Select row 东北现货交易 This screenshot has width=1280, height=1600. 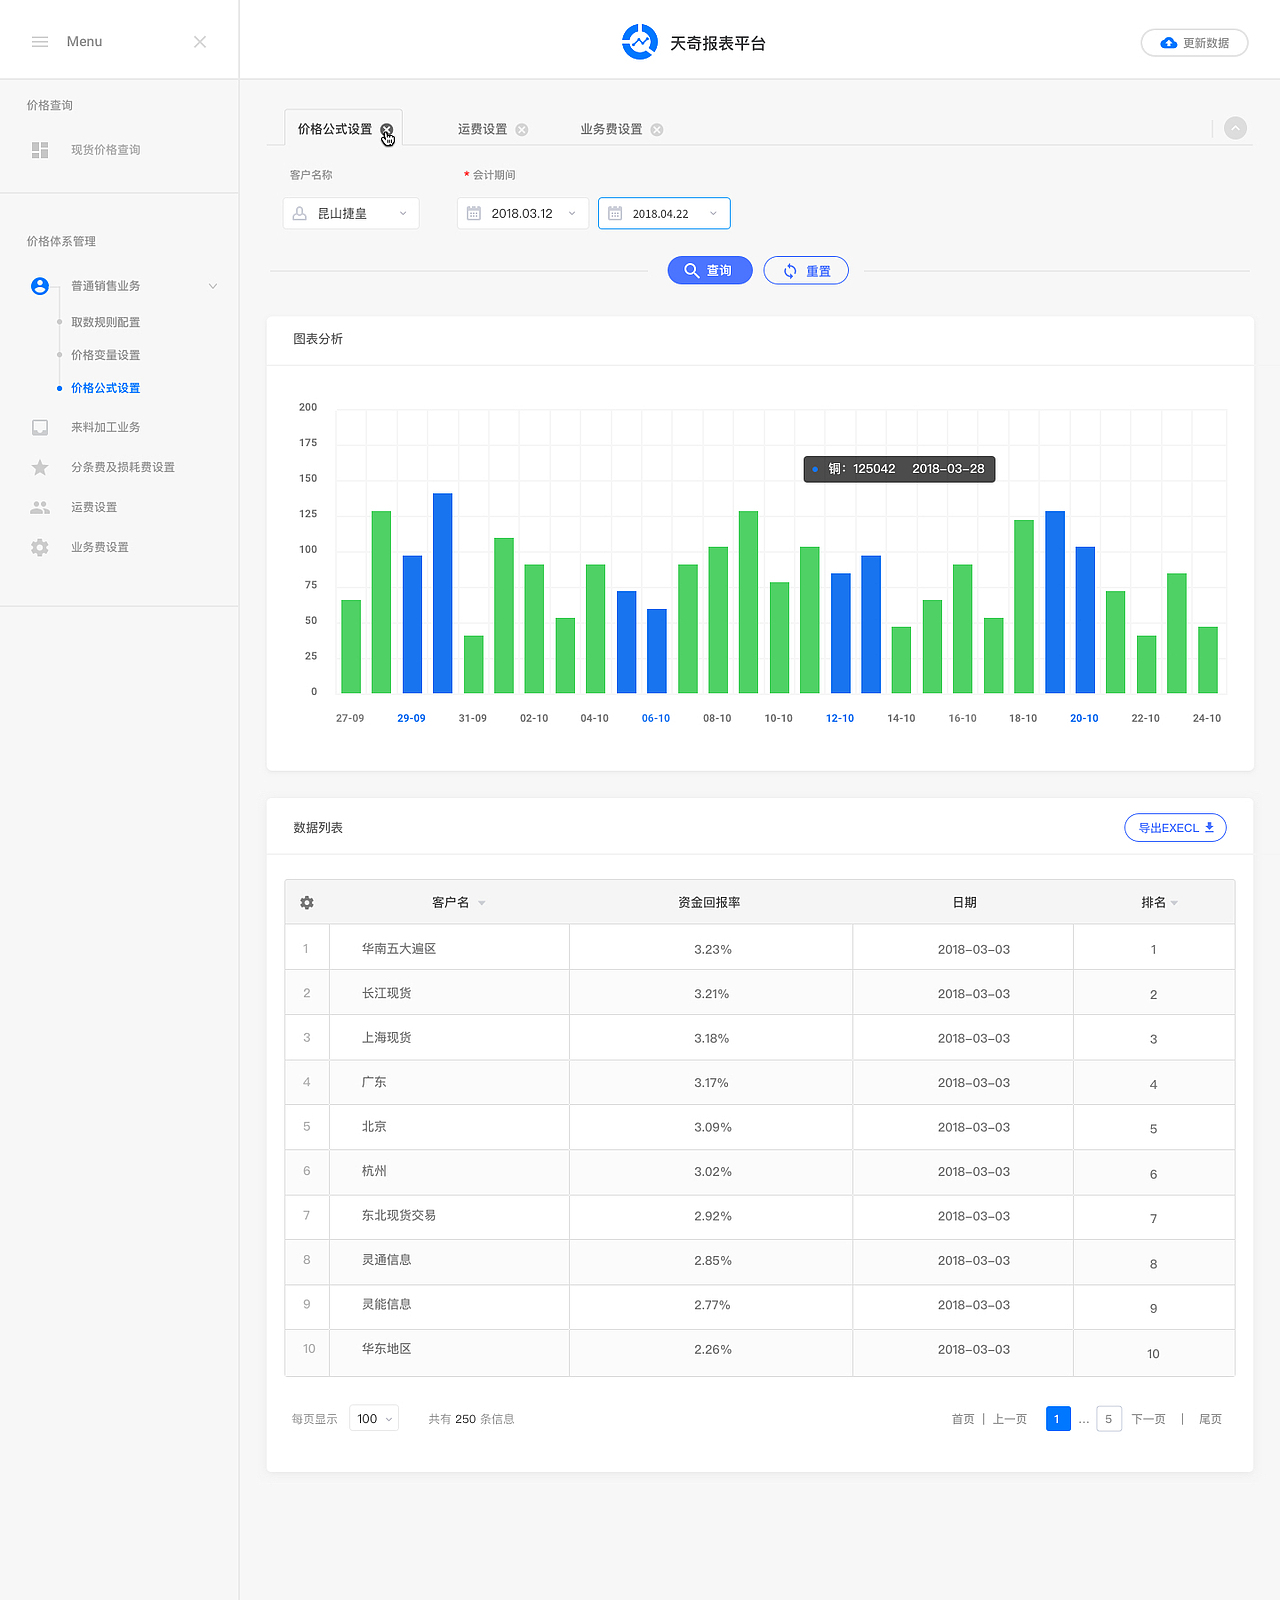pos(760,1216)
